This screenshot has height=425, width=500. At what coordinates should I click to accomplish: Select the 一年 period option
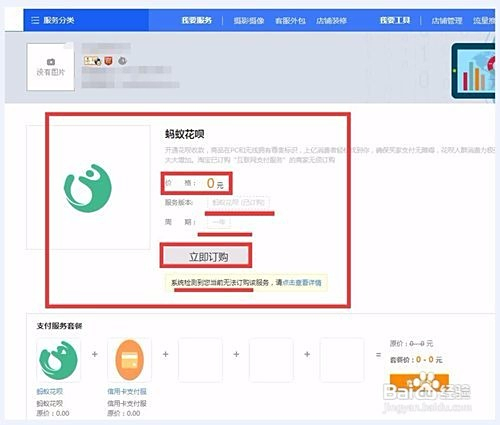(219, 222)
